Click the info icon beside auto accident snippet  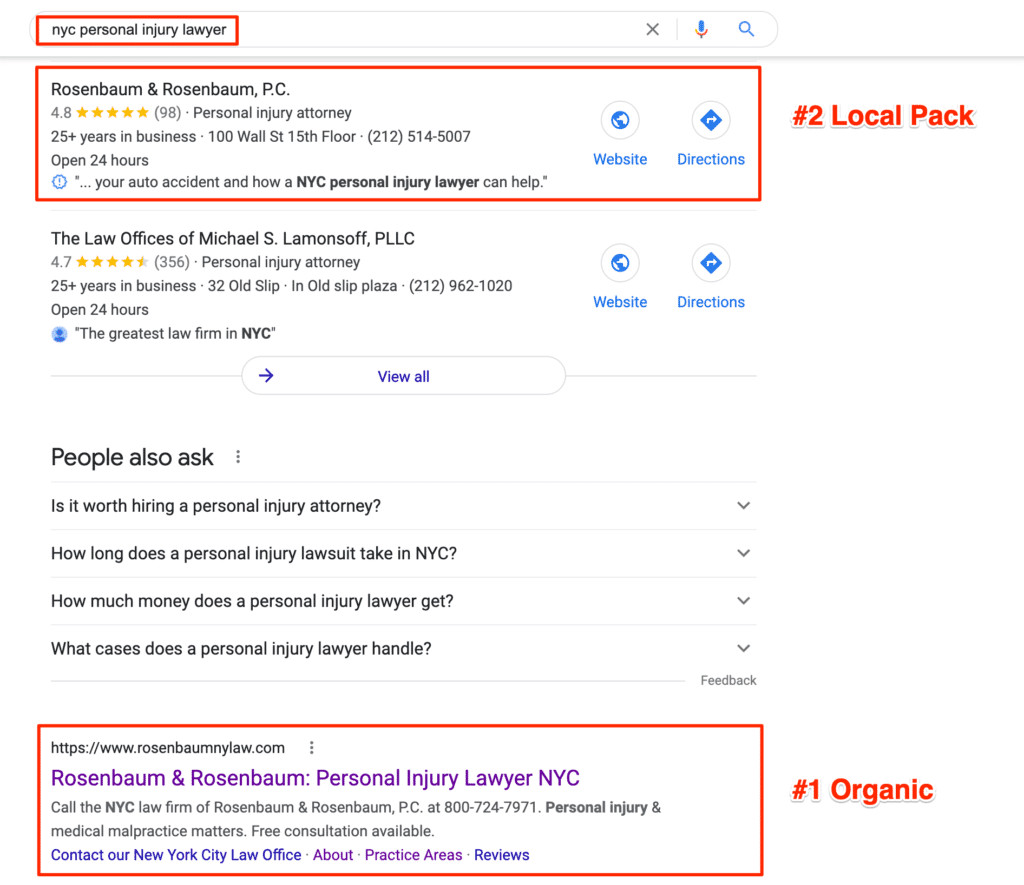pyautogui.click(x=59, y=182)
